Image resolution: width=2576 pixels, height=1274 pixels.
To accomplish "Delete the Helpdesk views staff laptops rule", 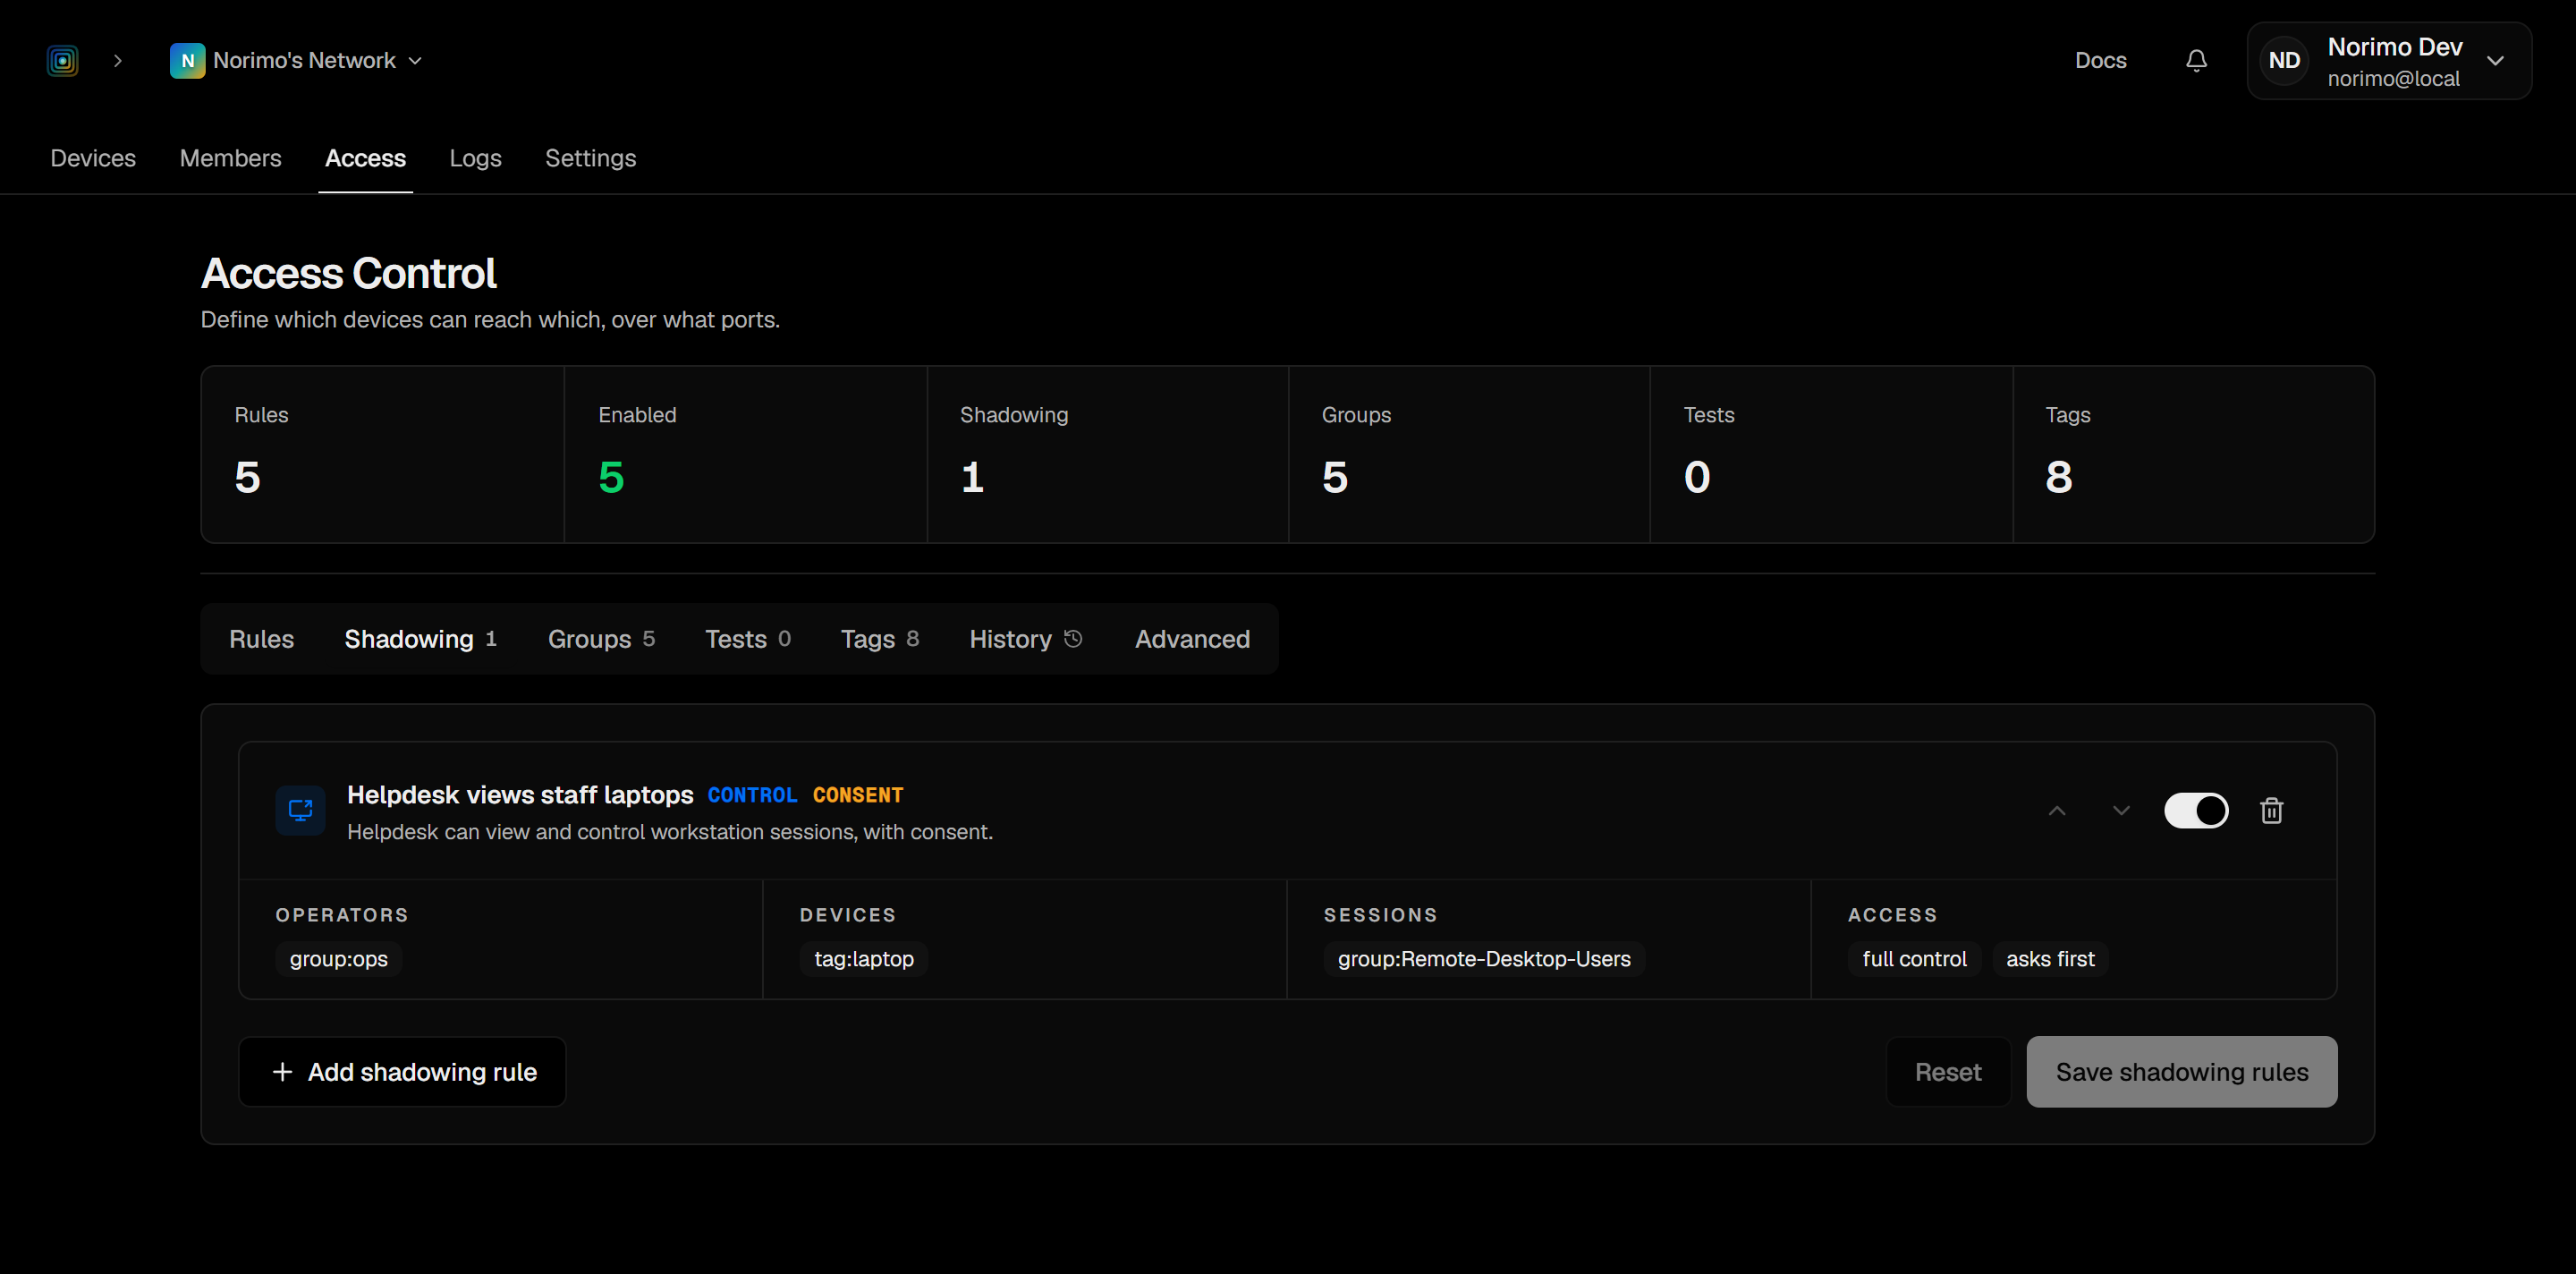I will [2271, 811].
